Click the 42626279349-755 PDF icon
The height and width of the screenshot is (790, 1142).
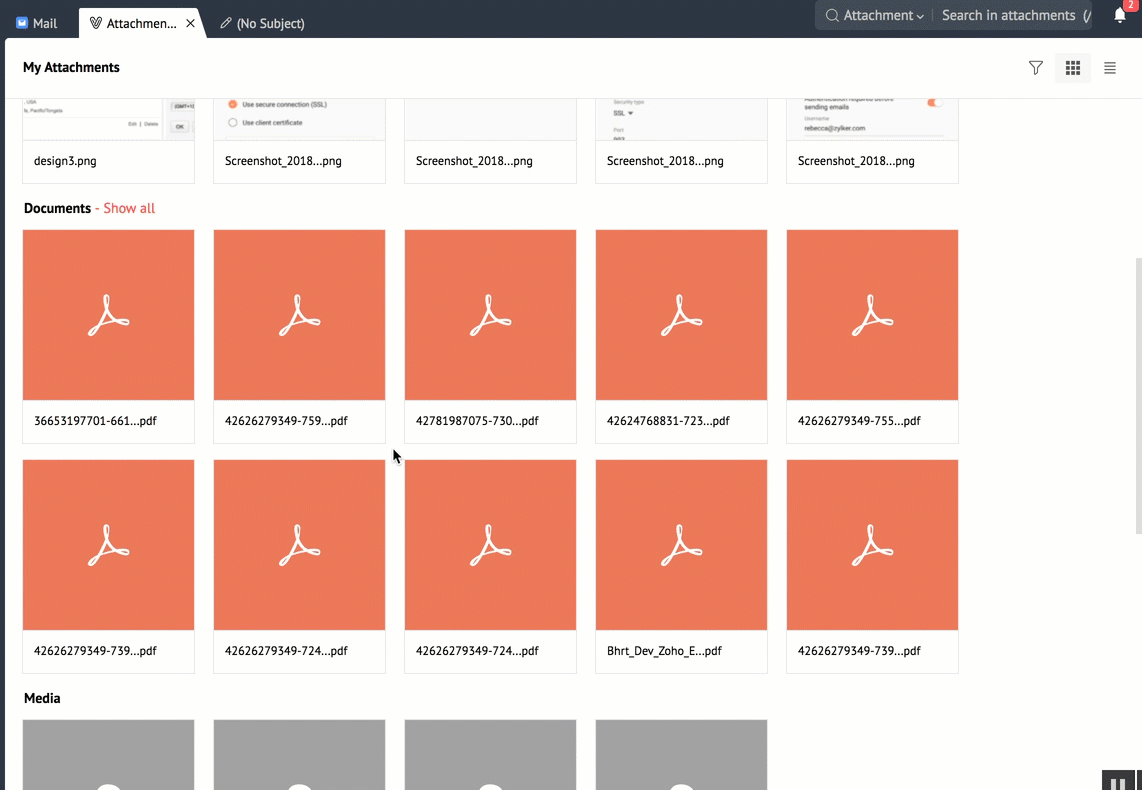[872, 315]
